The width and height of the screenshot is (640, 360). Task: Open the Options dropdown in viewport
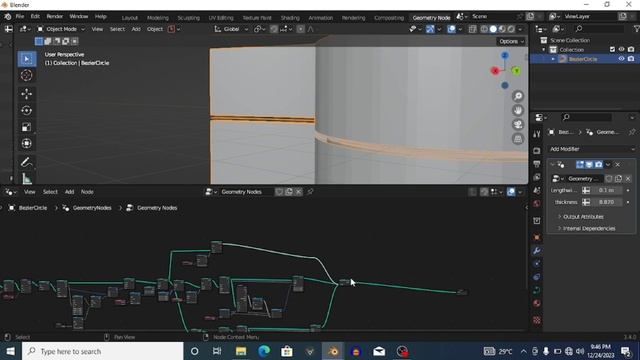coord(511,41)
